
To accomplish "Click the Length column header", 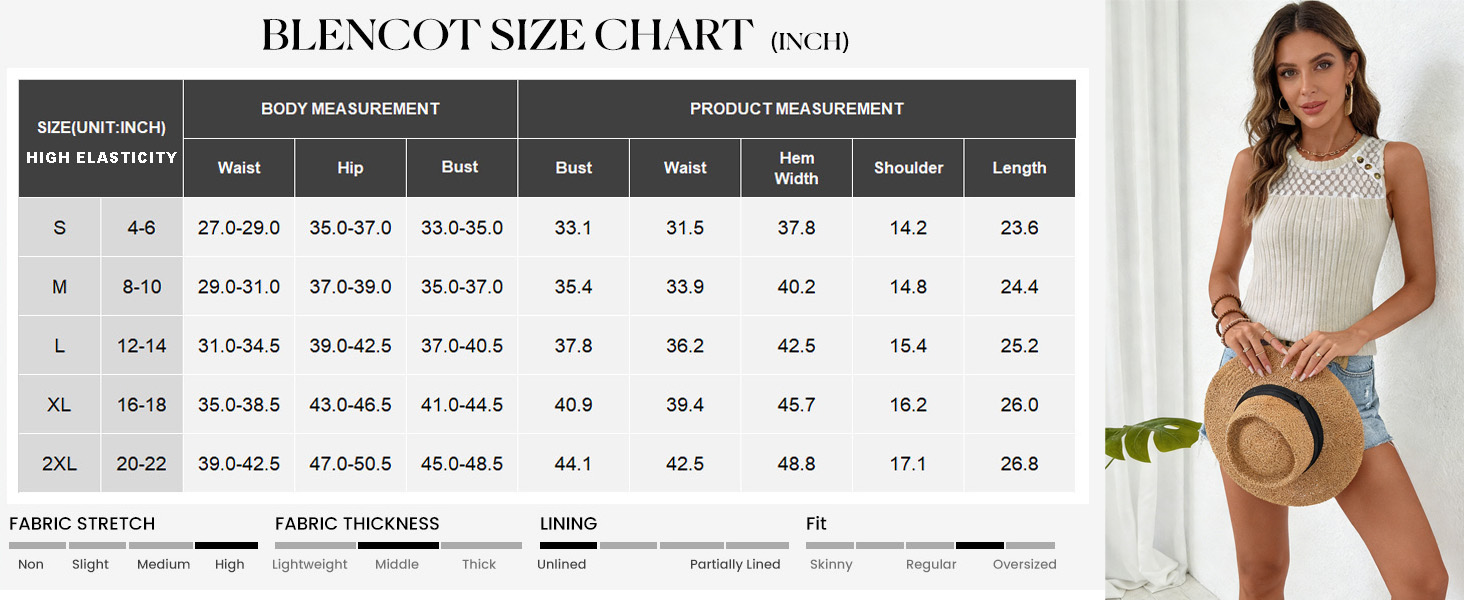I will pos(1019,168).
